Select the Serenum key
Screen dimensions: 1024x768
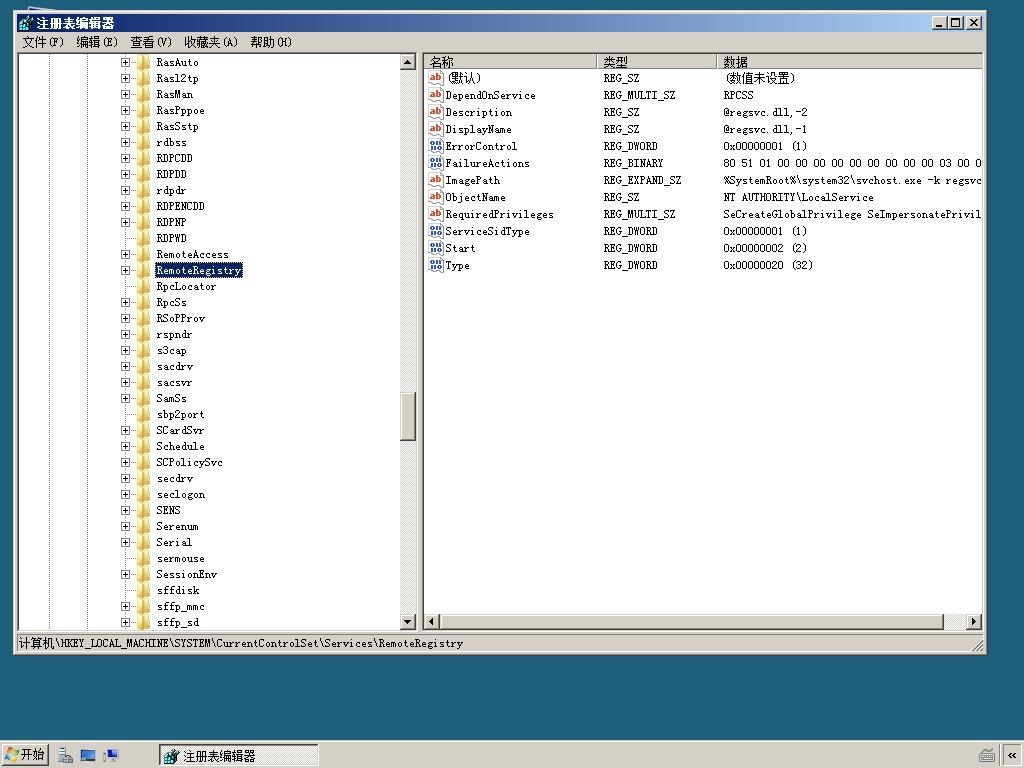coord(177,526)
